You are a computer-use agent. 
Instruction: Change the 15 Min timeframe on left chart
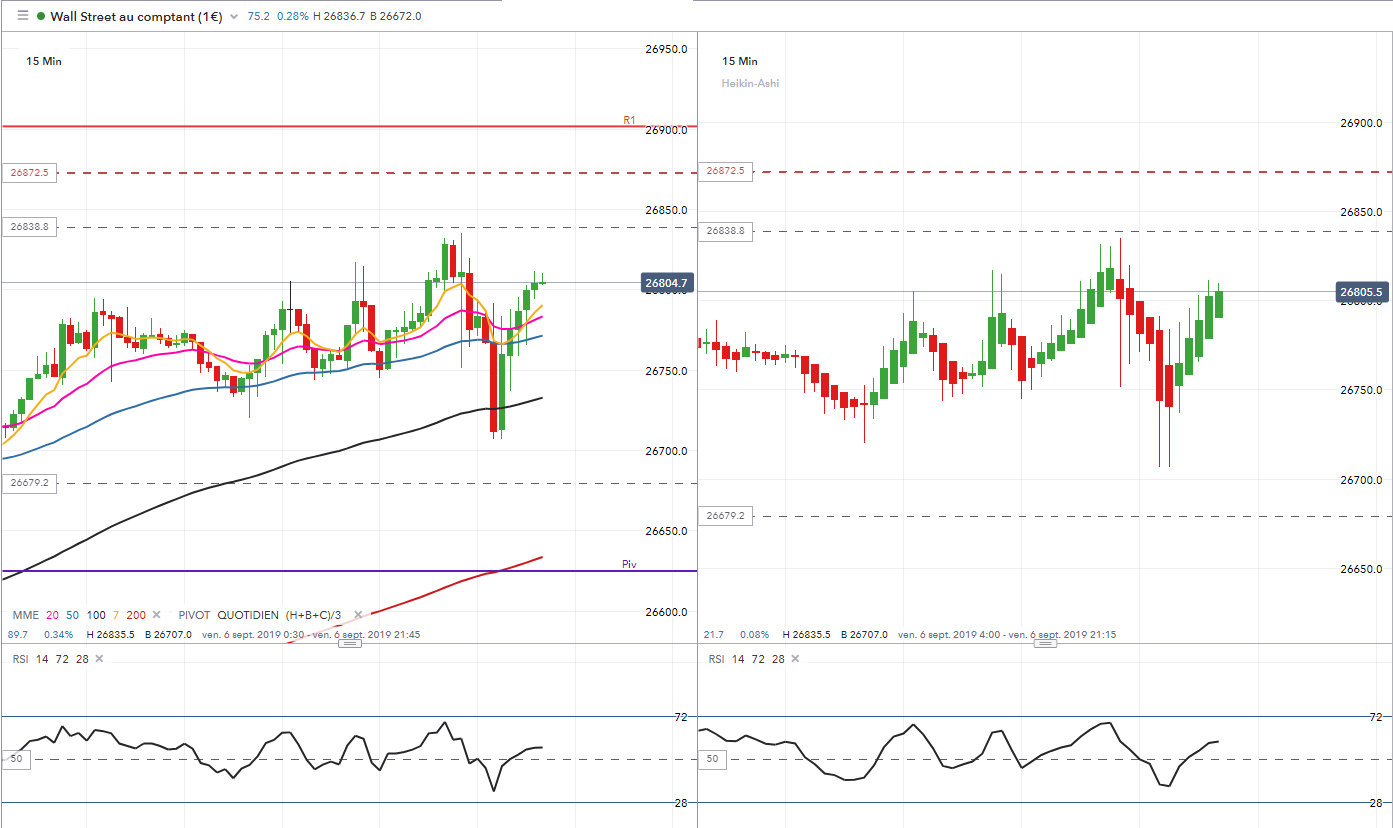pos(44,61)
